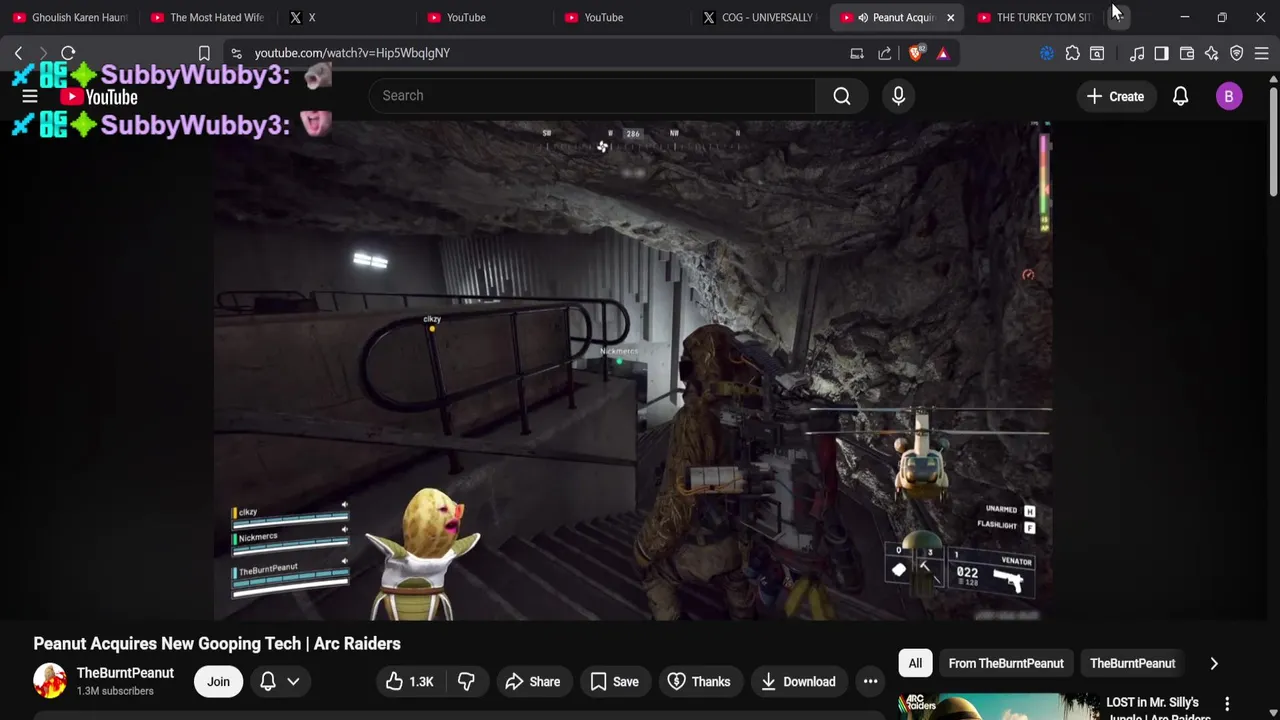Open TheBurntPeanut channel name link

tap(125, 673)
